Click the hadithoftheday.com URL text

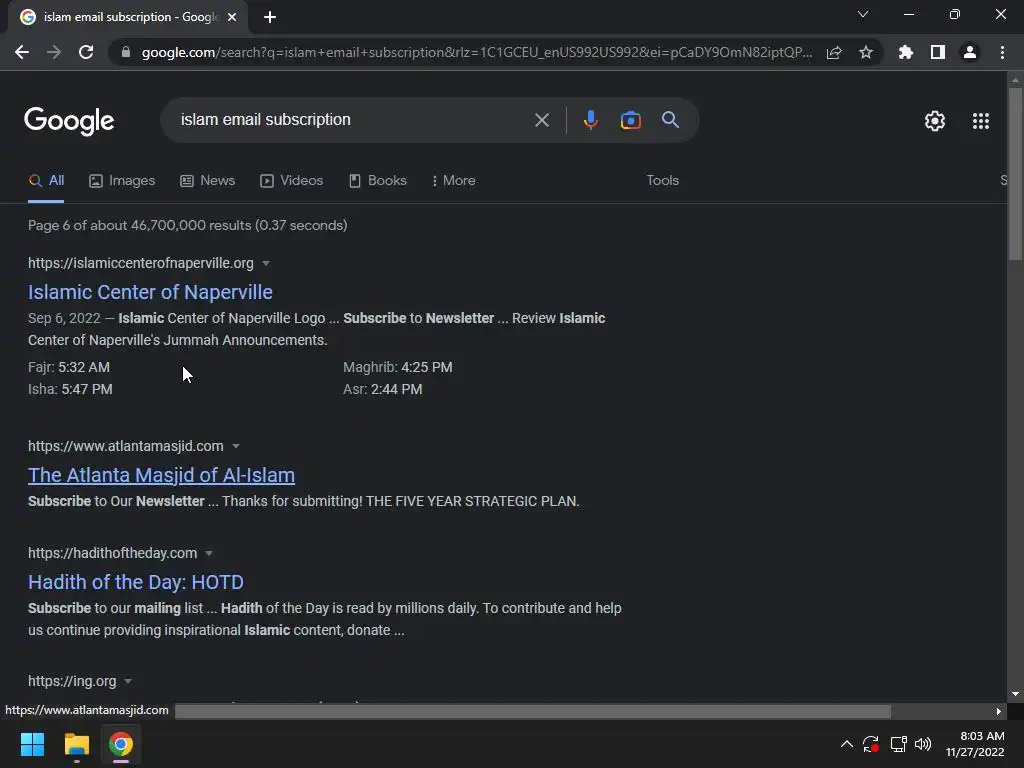pos(112,553)
